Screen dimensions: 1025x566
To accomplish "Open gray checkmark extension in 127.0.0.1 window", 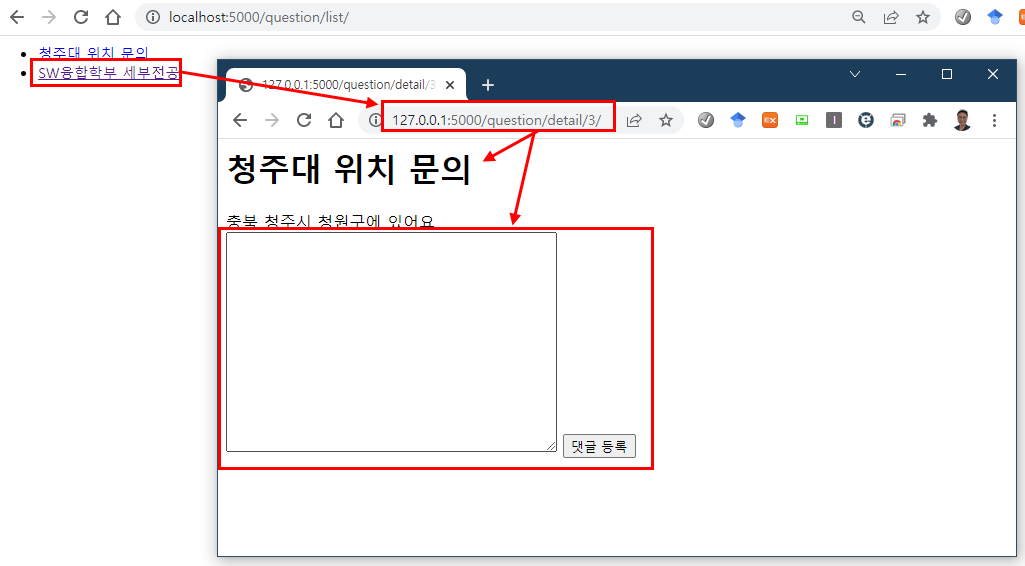I will tap(706, 120).
